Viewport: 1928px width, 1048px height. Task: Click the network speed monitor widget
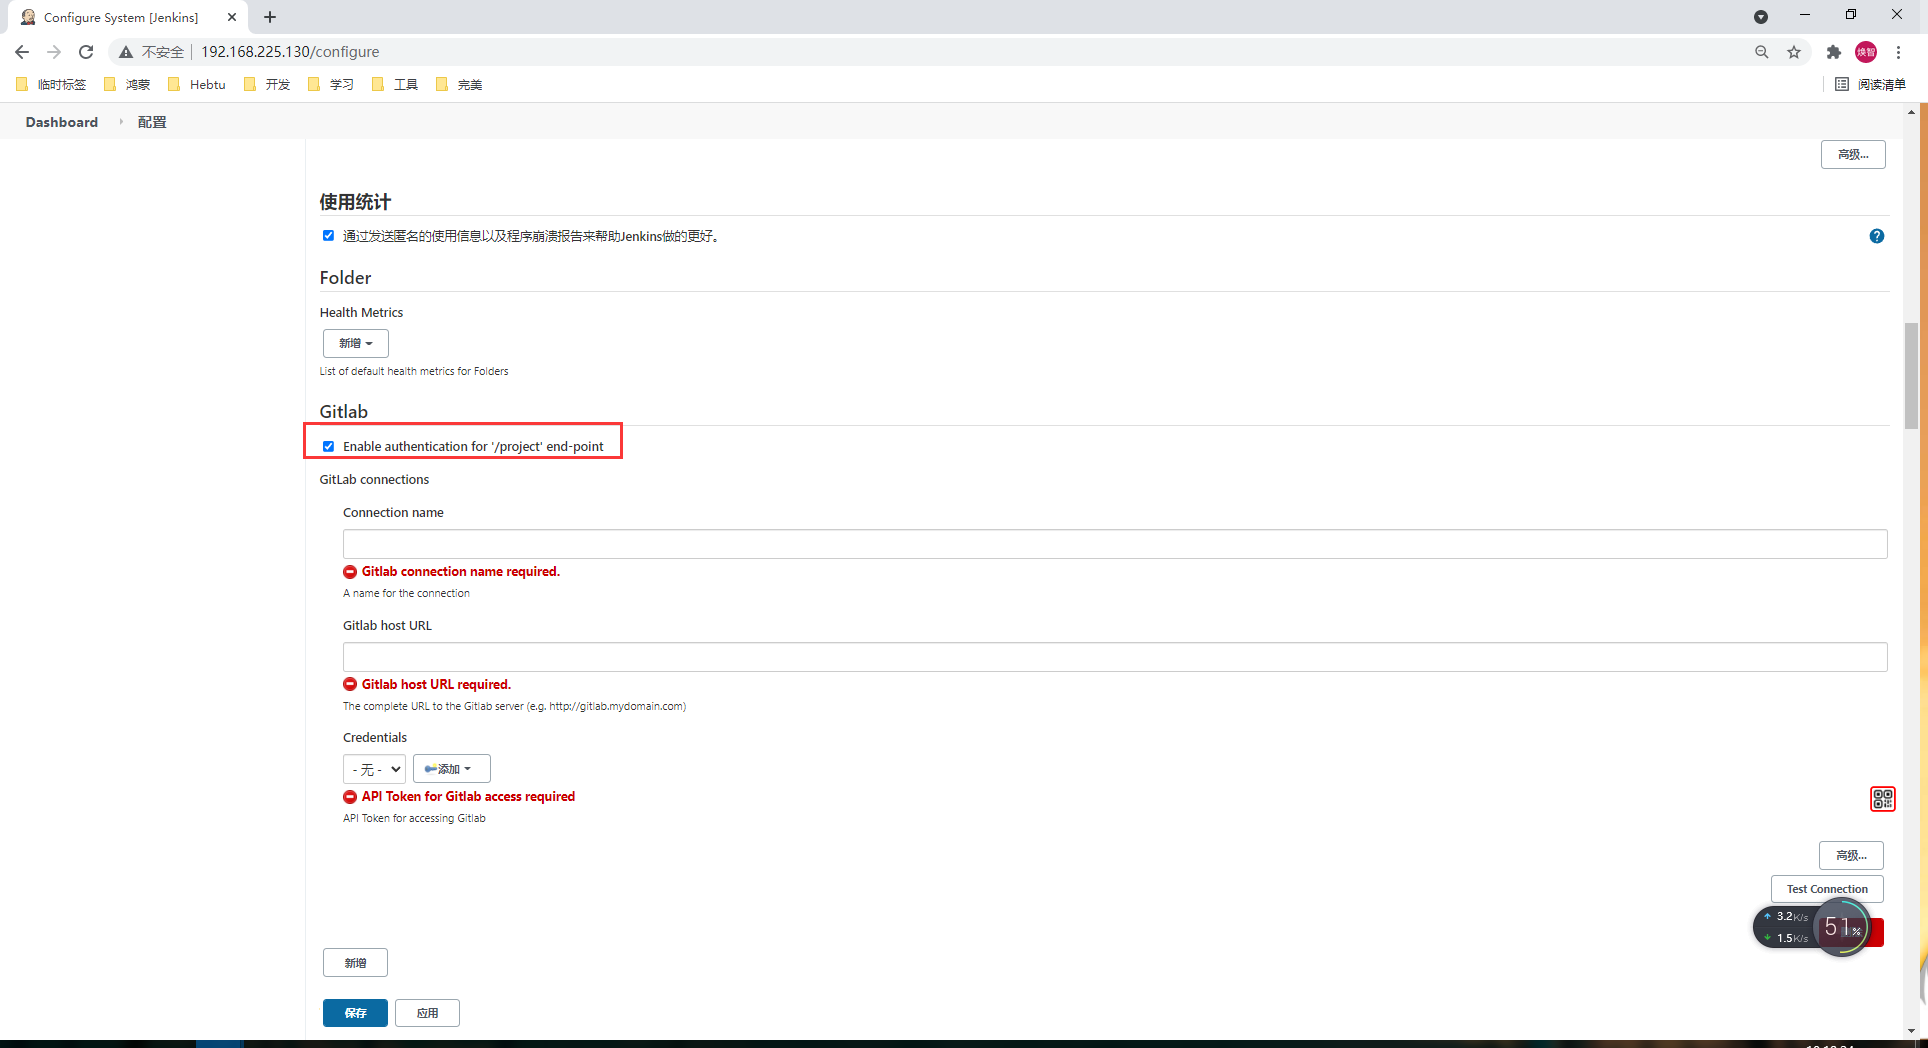tap(1811, 927)
